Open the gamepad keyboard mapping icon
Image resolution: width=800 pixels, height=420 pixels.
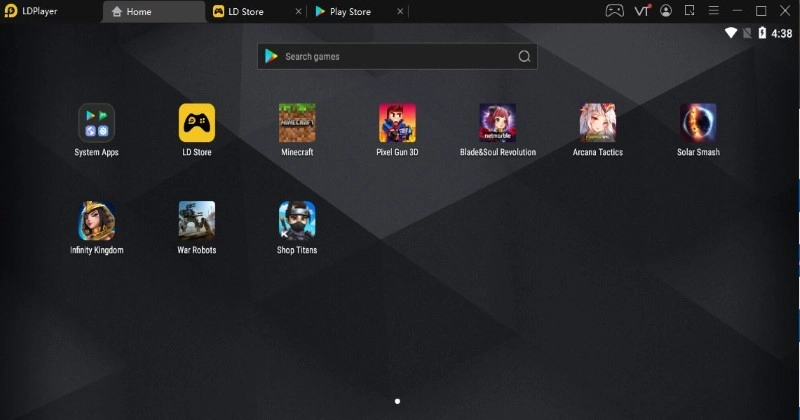pyautogui.click(x=614, y=11)
